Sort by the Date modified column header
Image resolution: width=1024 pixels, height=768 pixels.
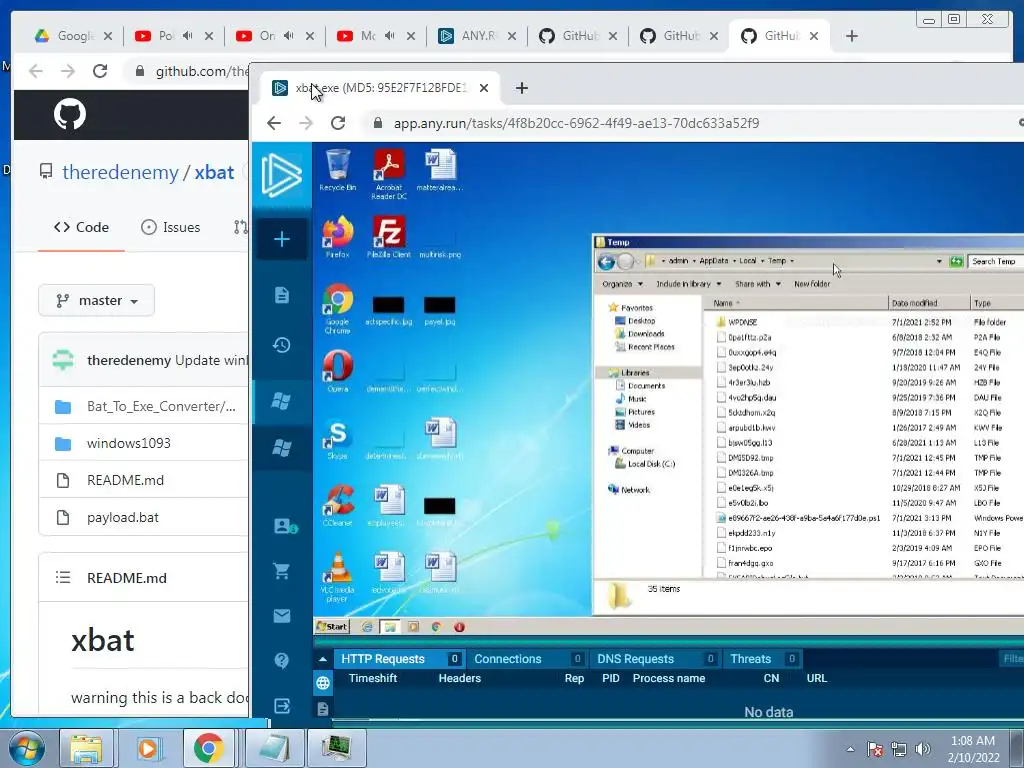929,303
